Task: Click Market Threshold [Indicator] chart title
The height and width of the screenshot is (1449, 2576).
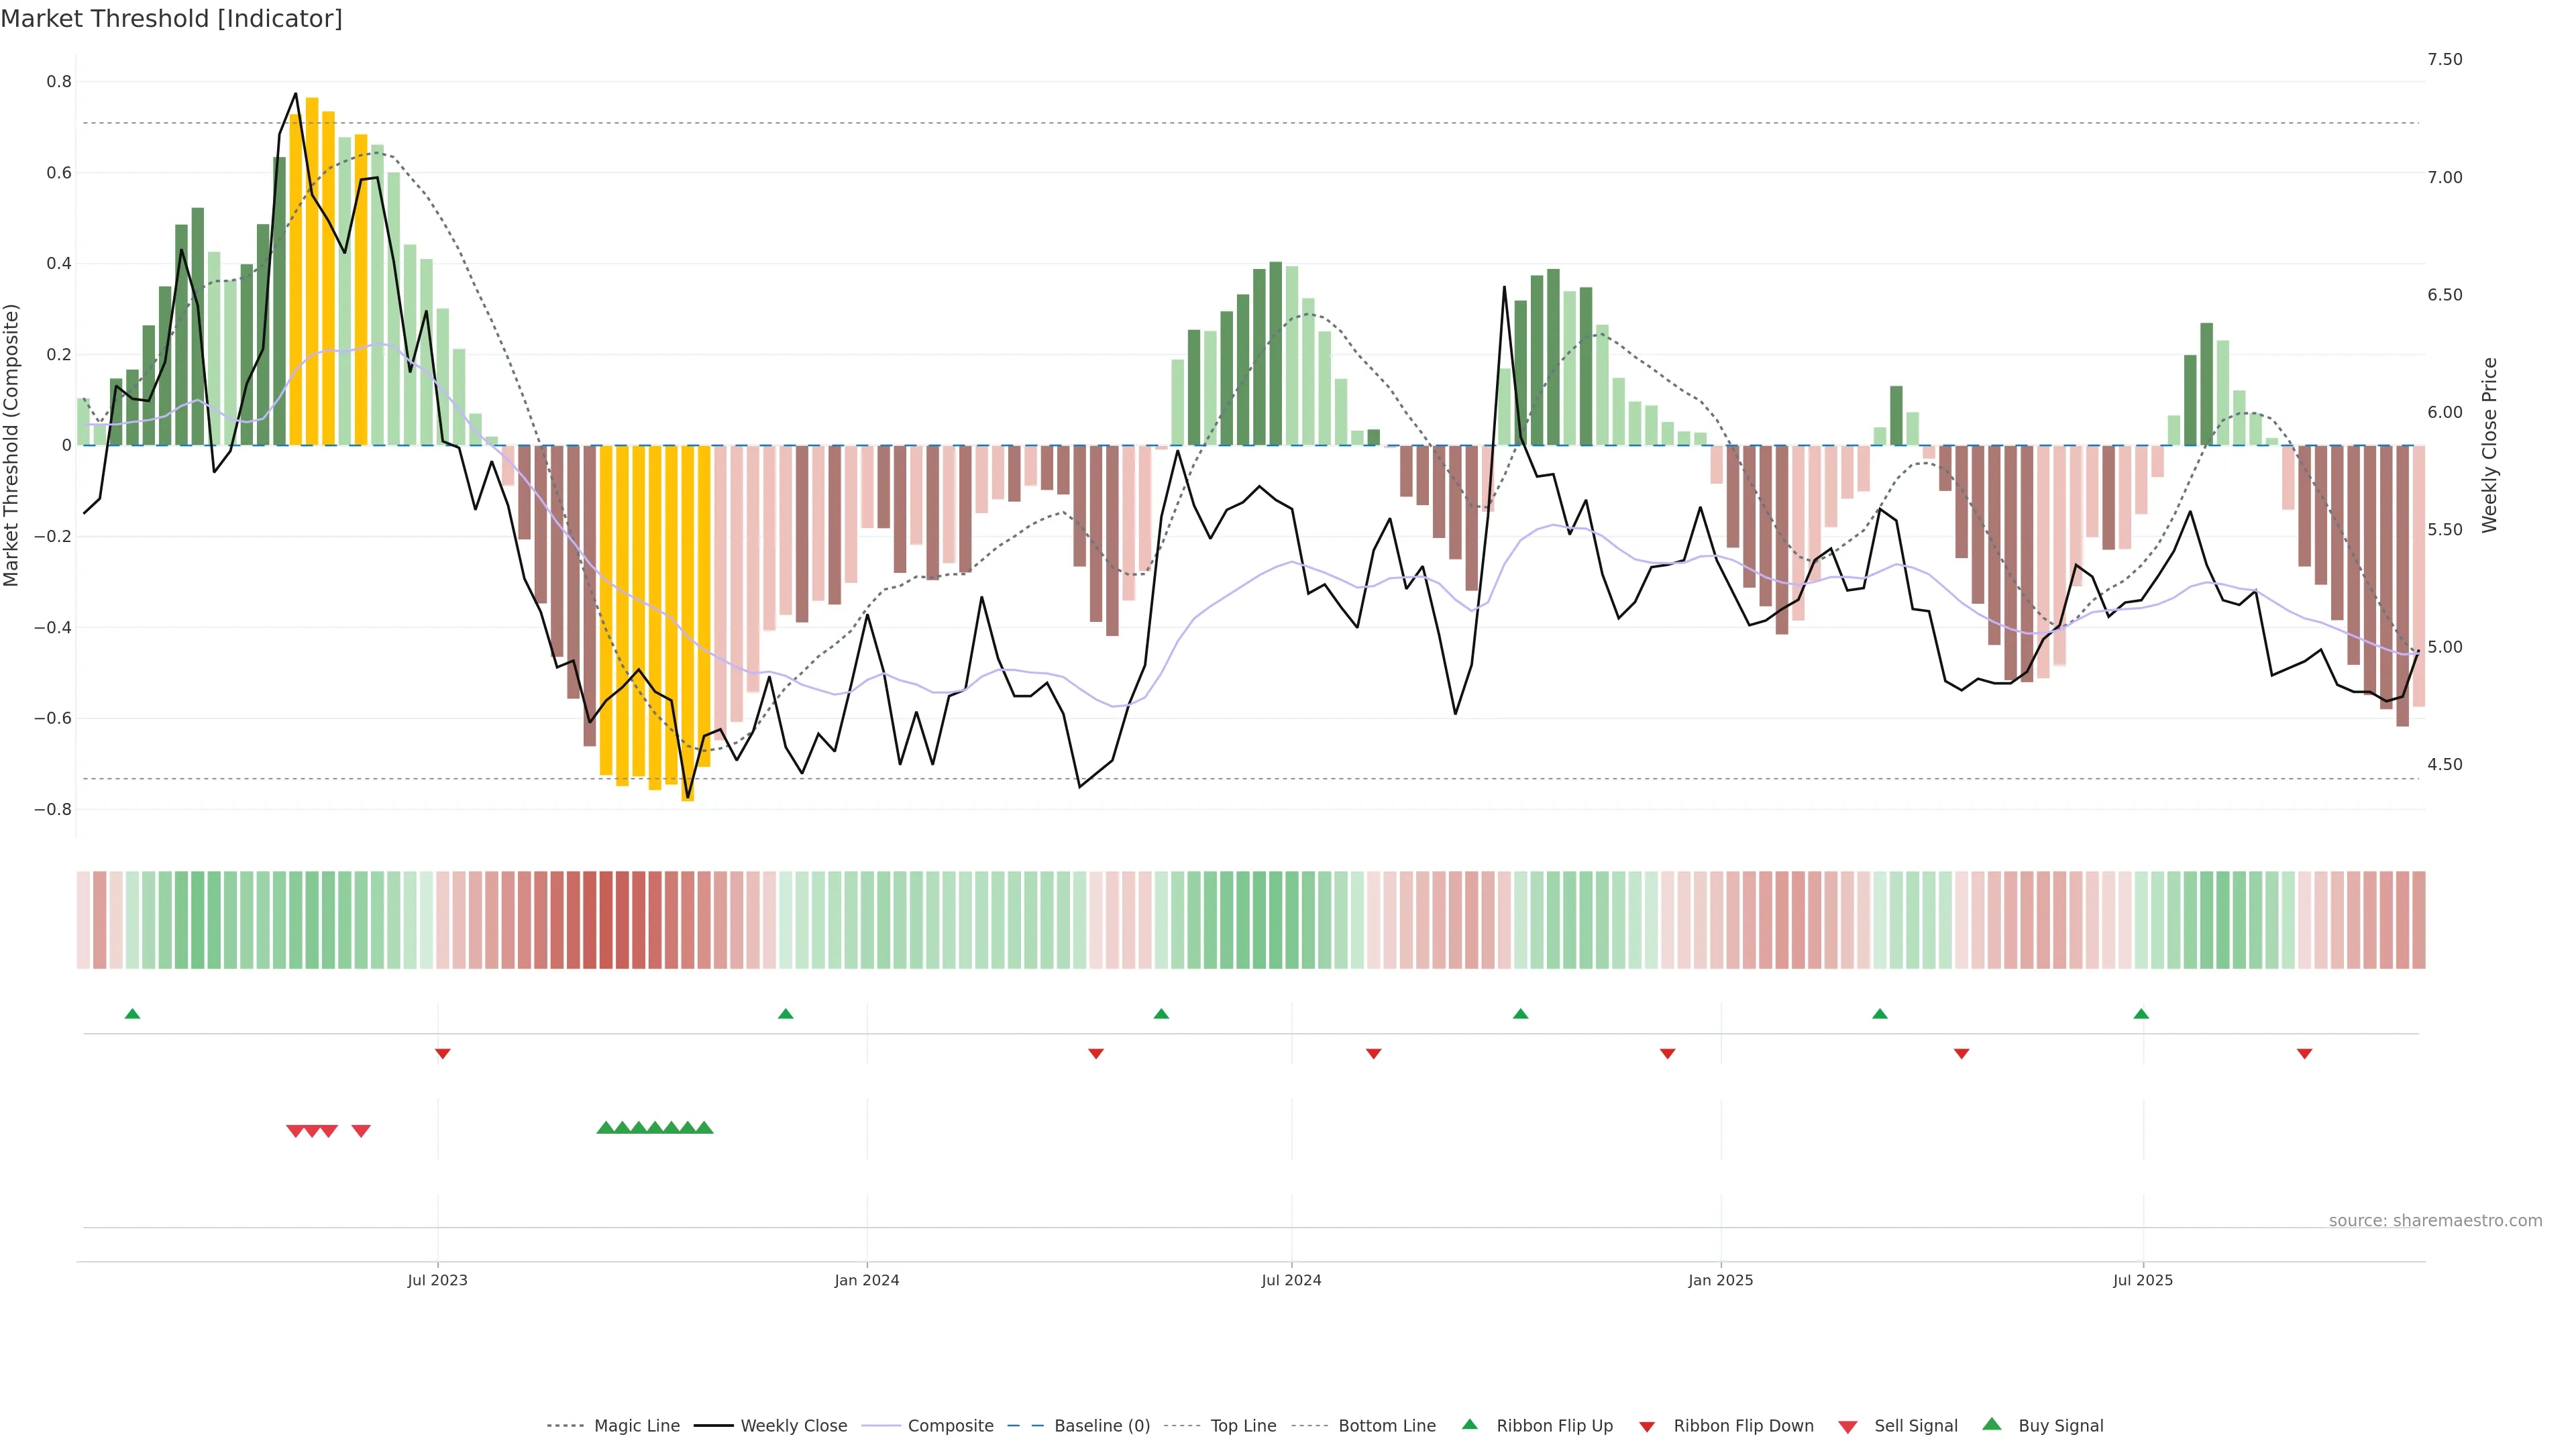Action: [171, 19]
